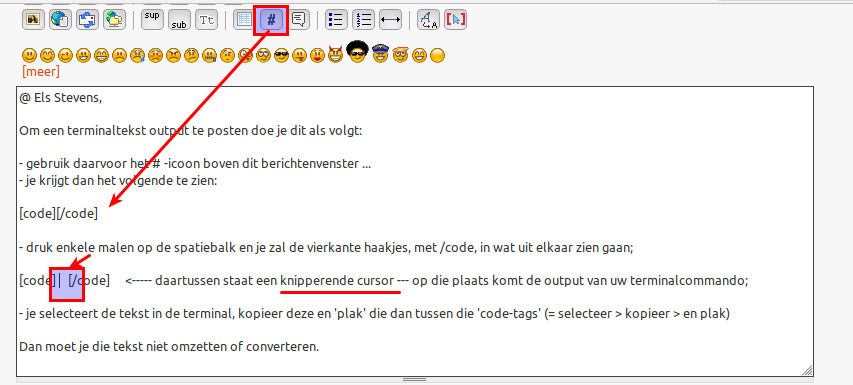Viewport: 853px width, 385px height.
Task: Insert the tongue-out emoticon
Action: [x=299, y=55]
